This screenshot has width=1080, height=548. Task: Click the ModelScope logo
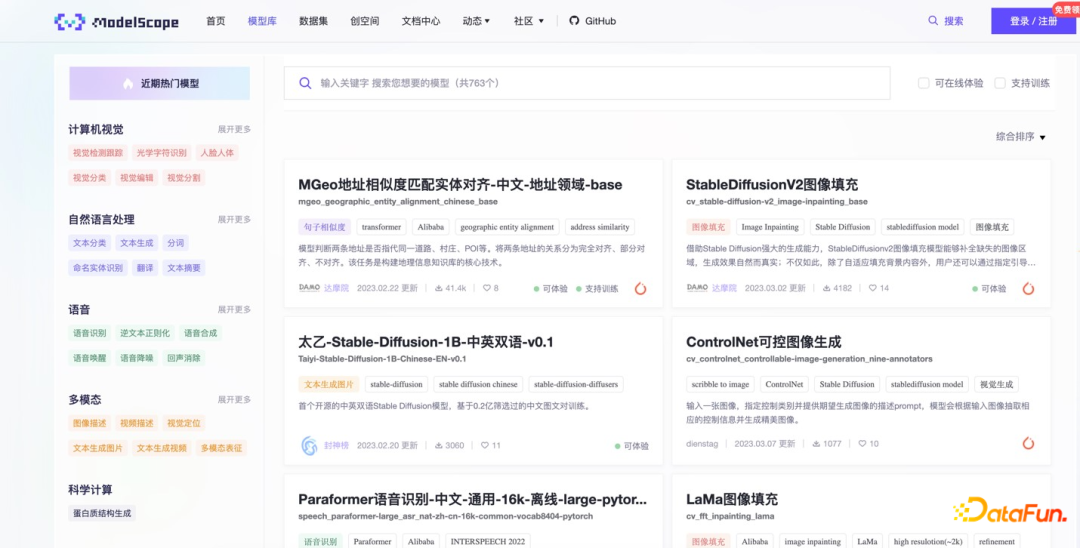click(x=116, y=21)
